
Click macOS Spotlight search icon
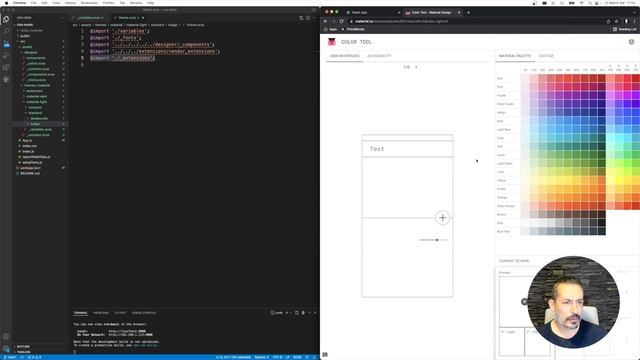pyautogui.click(x=590, y=3)
